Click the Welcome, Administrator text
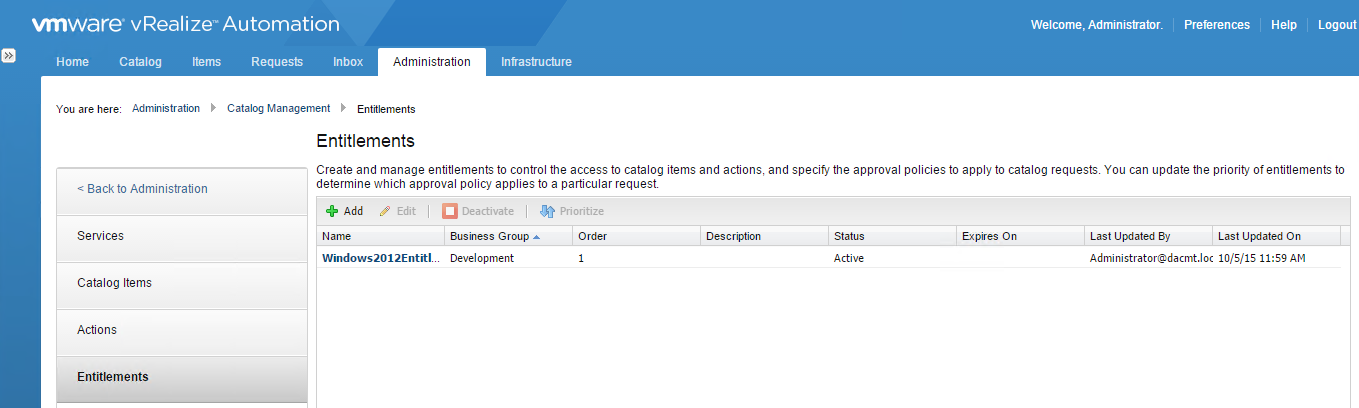The height and width of the screenshot is (408, 1359). 1097,25
